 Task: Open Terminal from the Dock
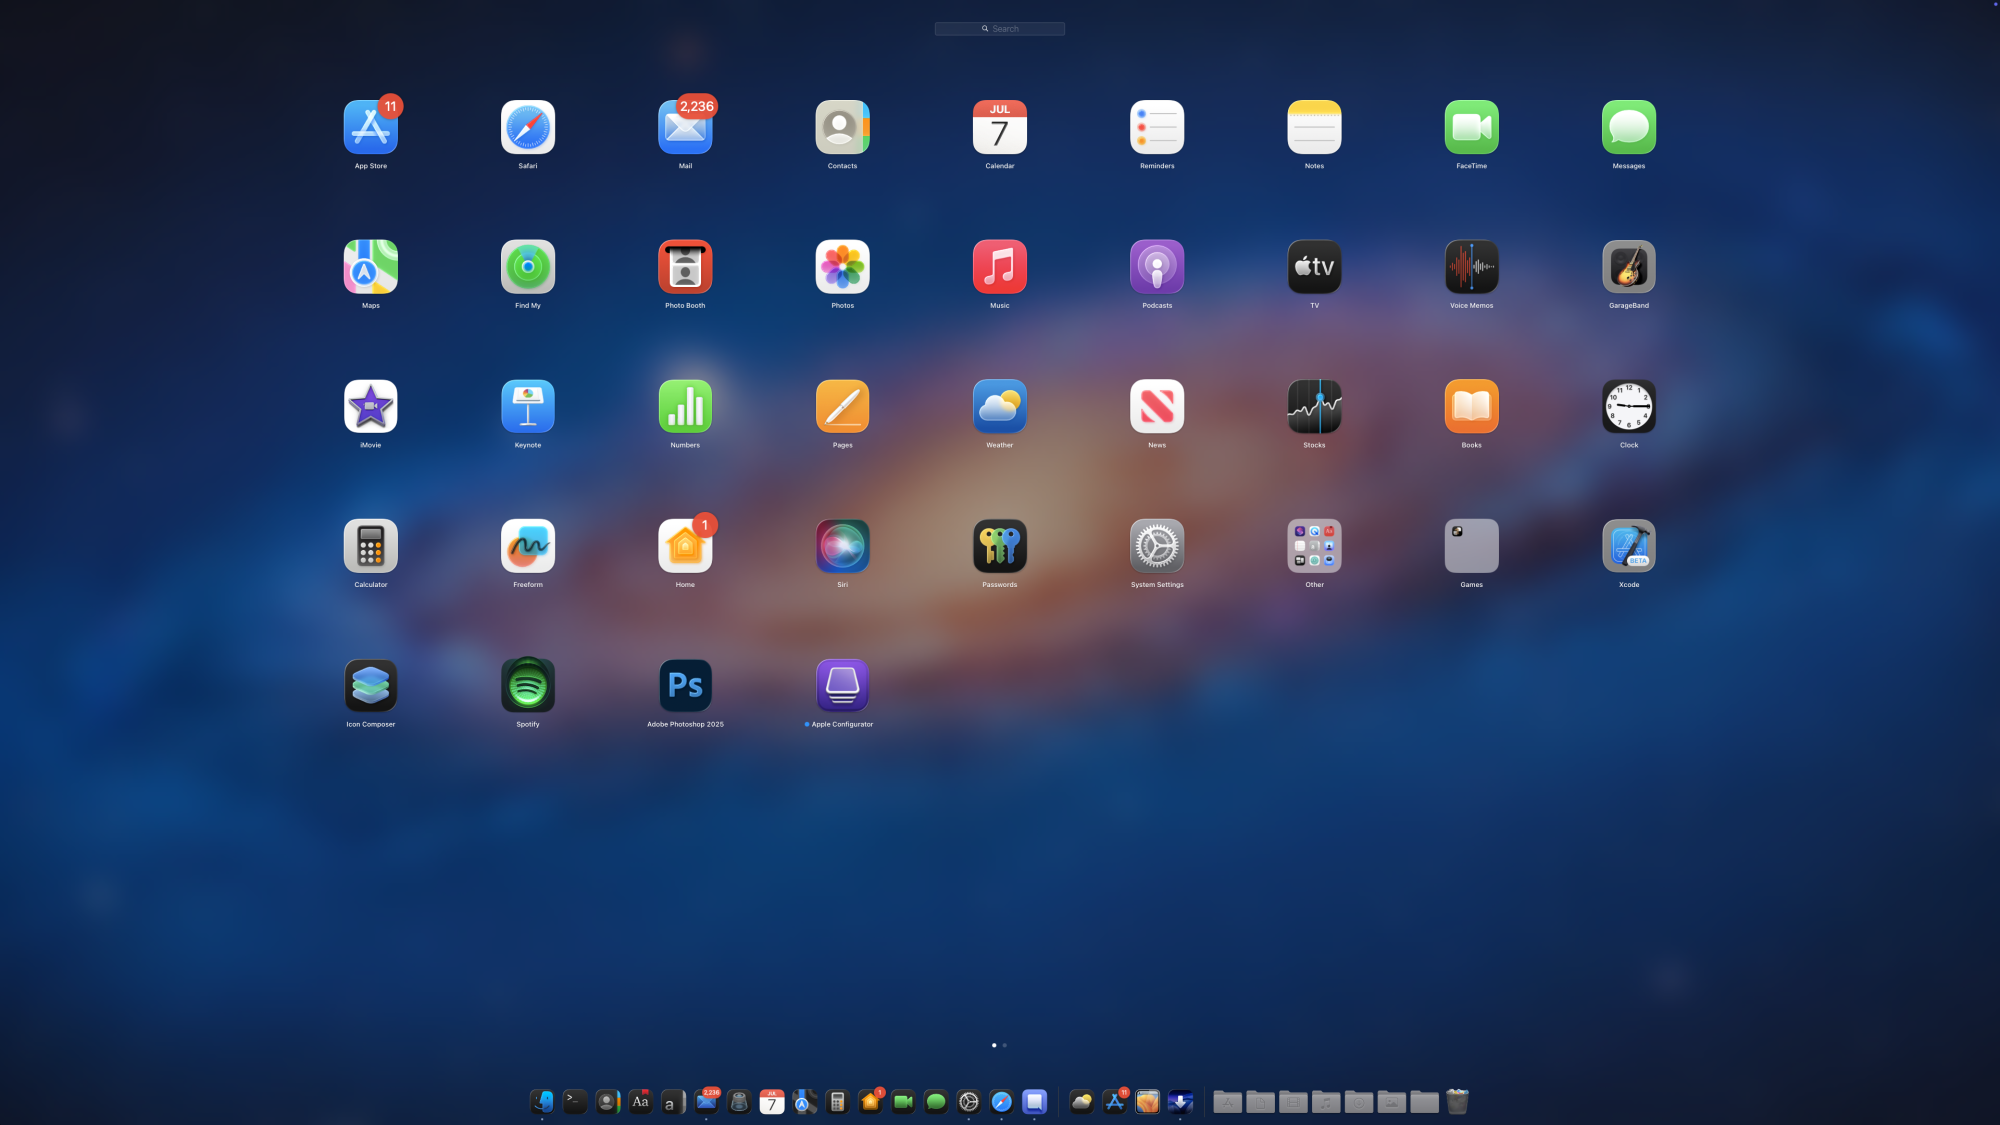click(x=575, y=1102)
